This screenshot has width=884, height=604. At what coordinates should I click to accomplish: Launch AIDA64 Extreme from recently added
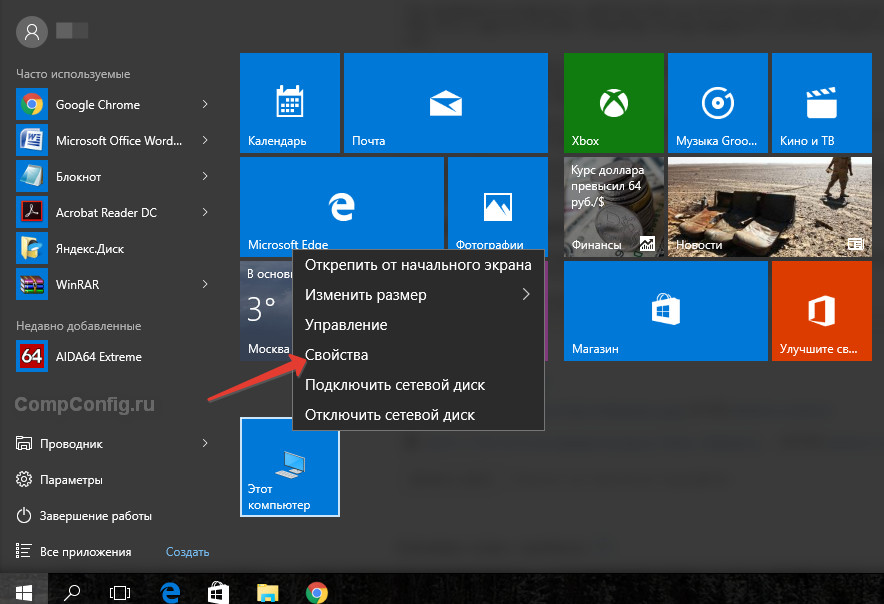[98, 357]
